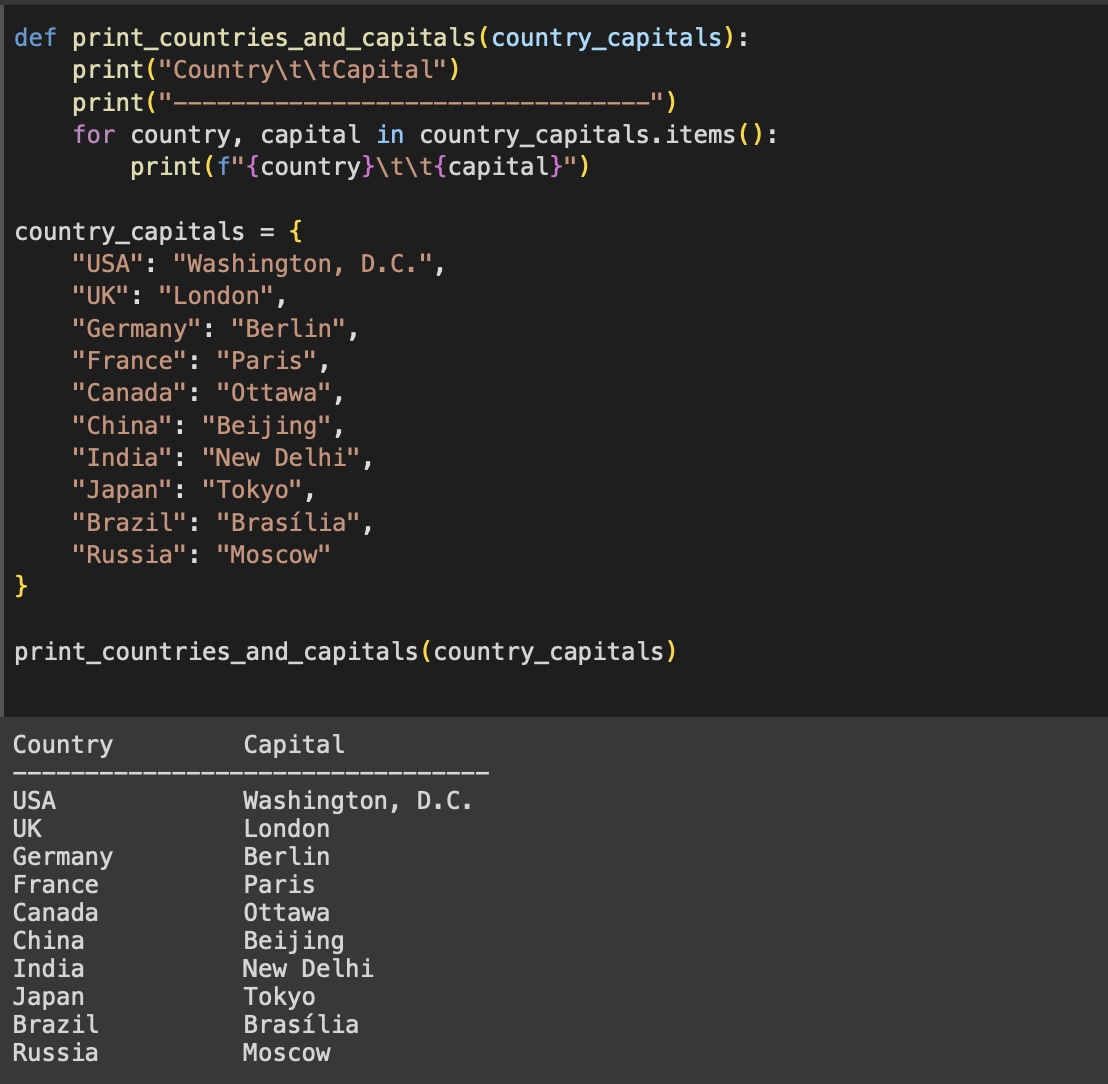The image size is (1108, 1084).
Task: Select the country_capitals parameter name
Action: coord(610,37)
